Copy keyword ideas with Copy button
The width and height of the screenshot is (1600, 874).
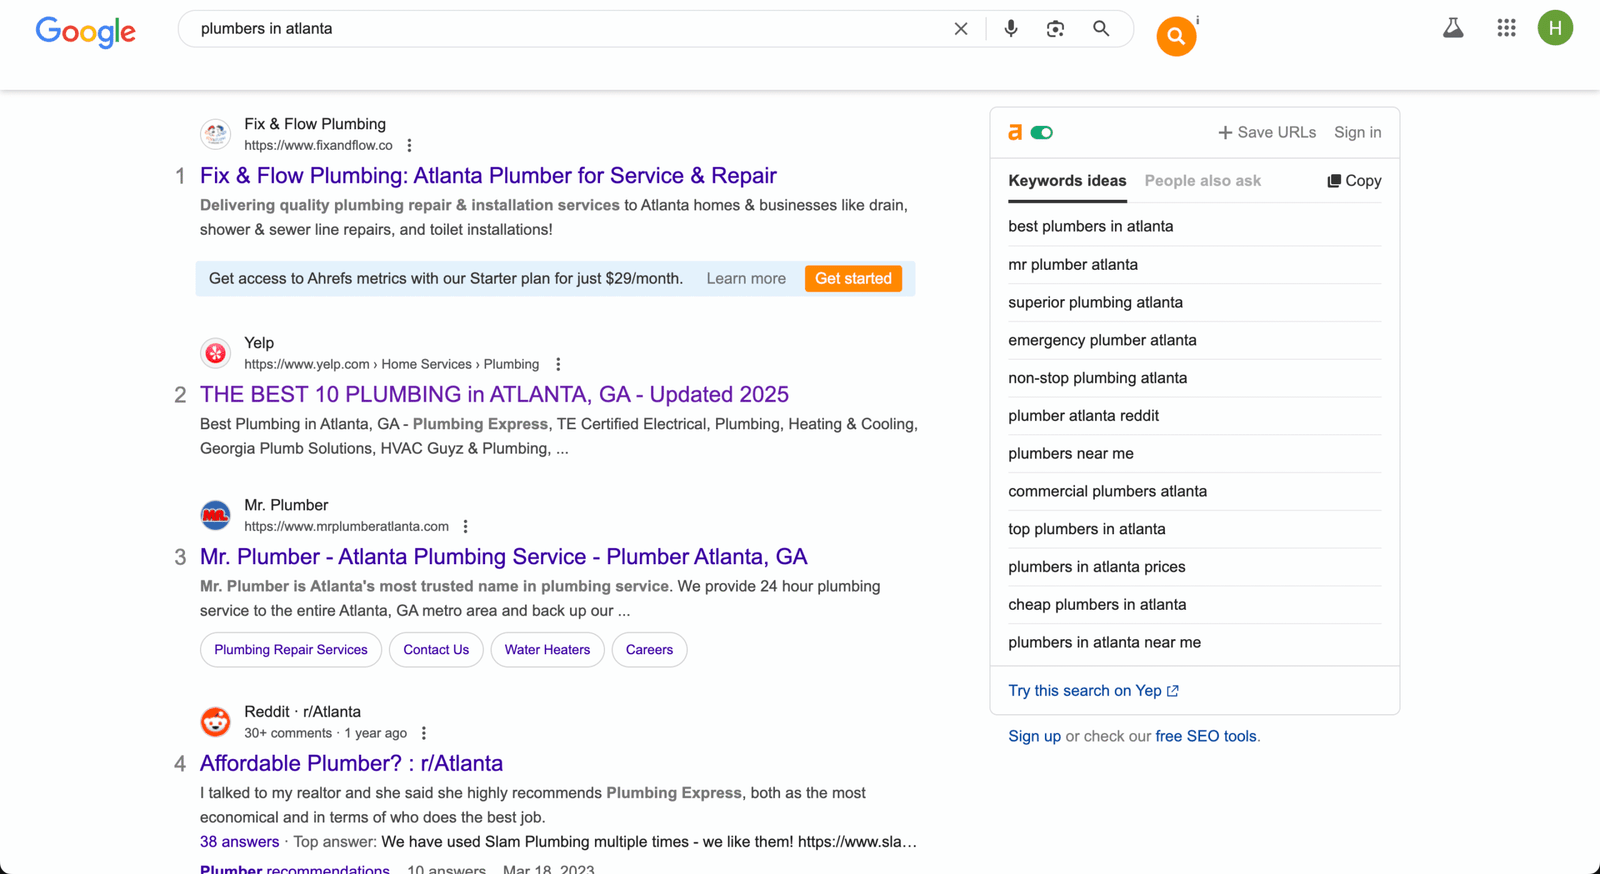click(1354, 181)
